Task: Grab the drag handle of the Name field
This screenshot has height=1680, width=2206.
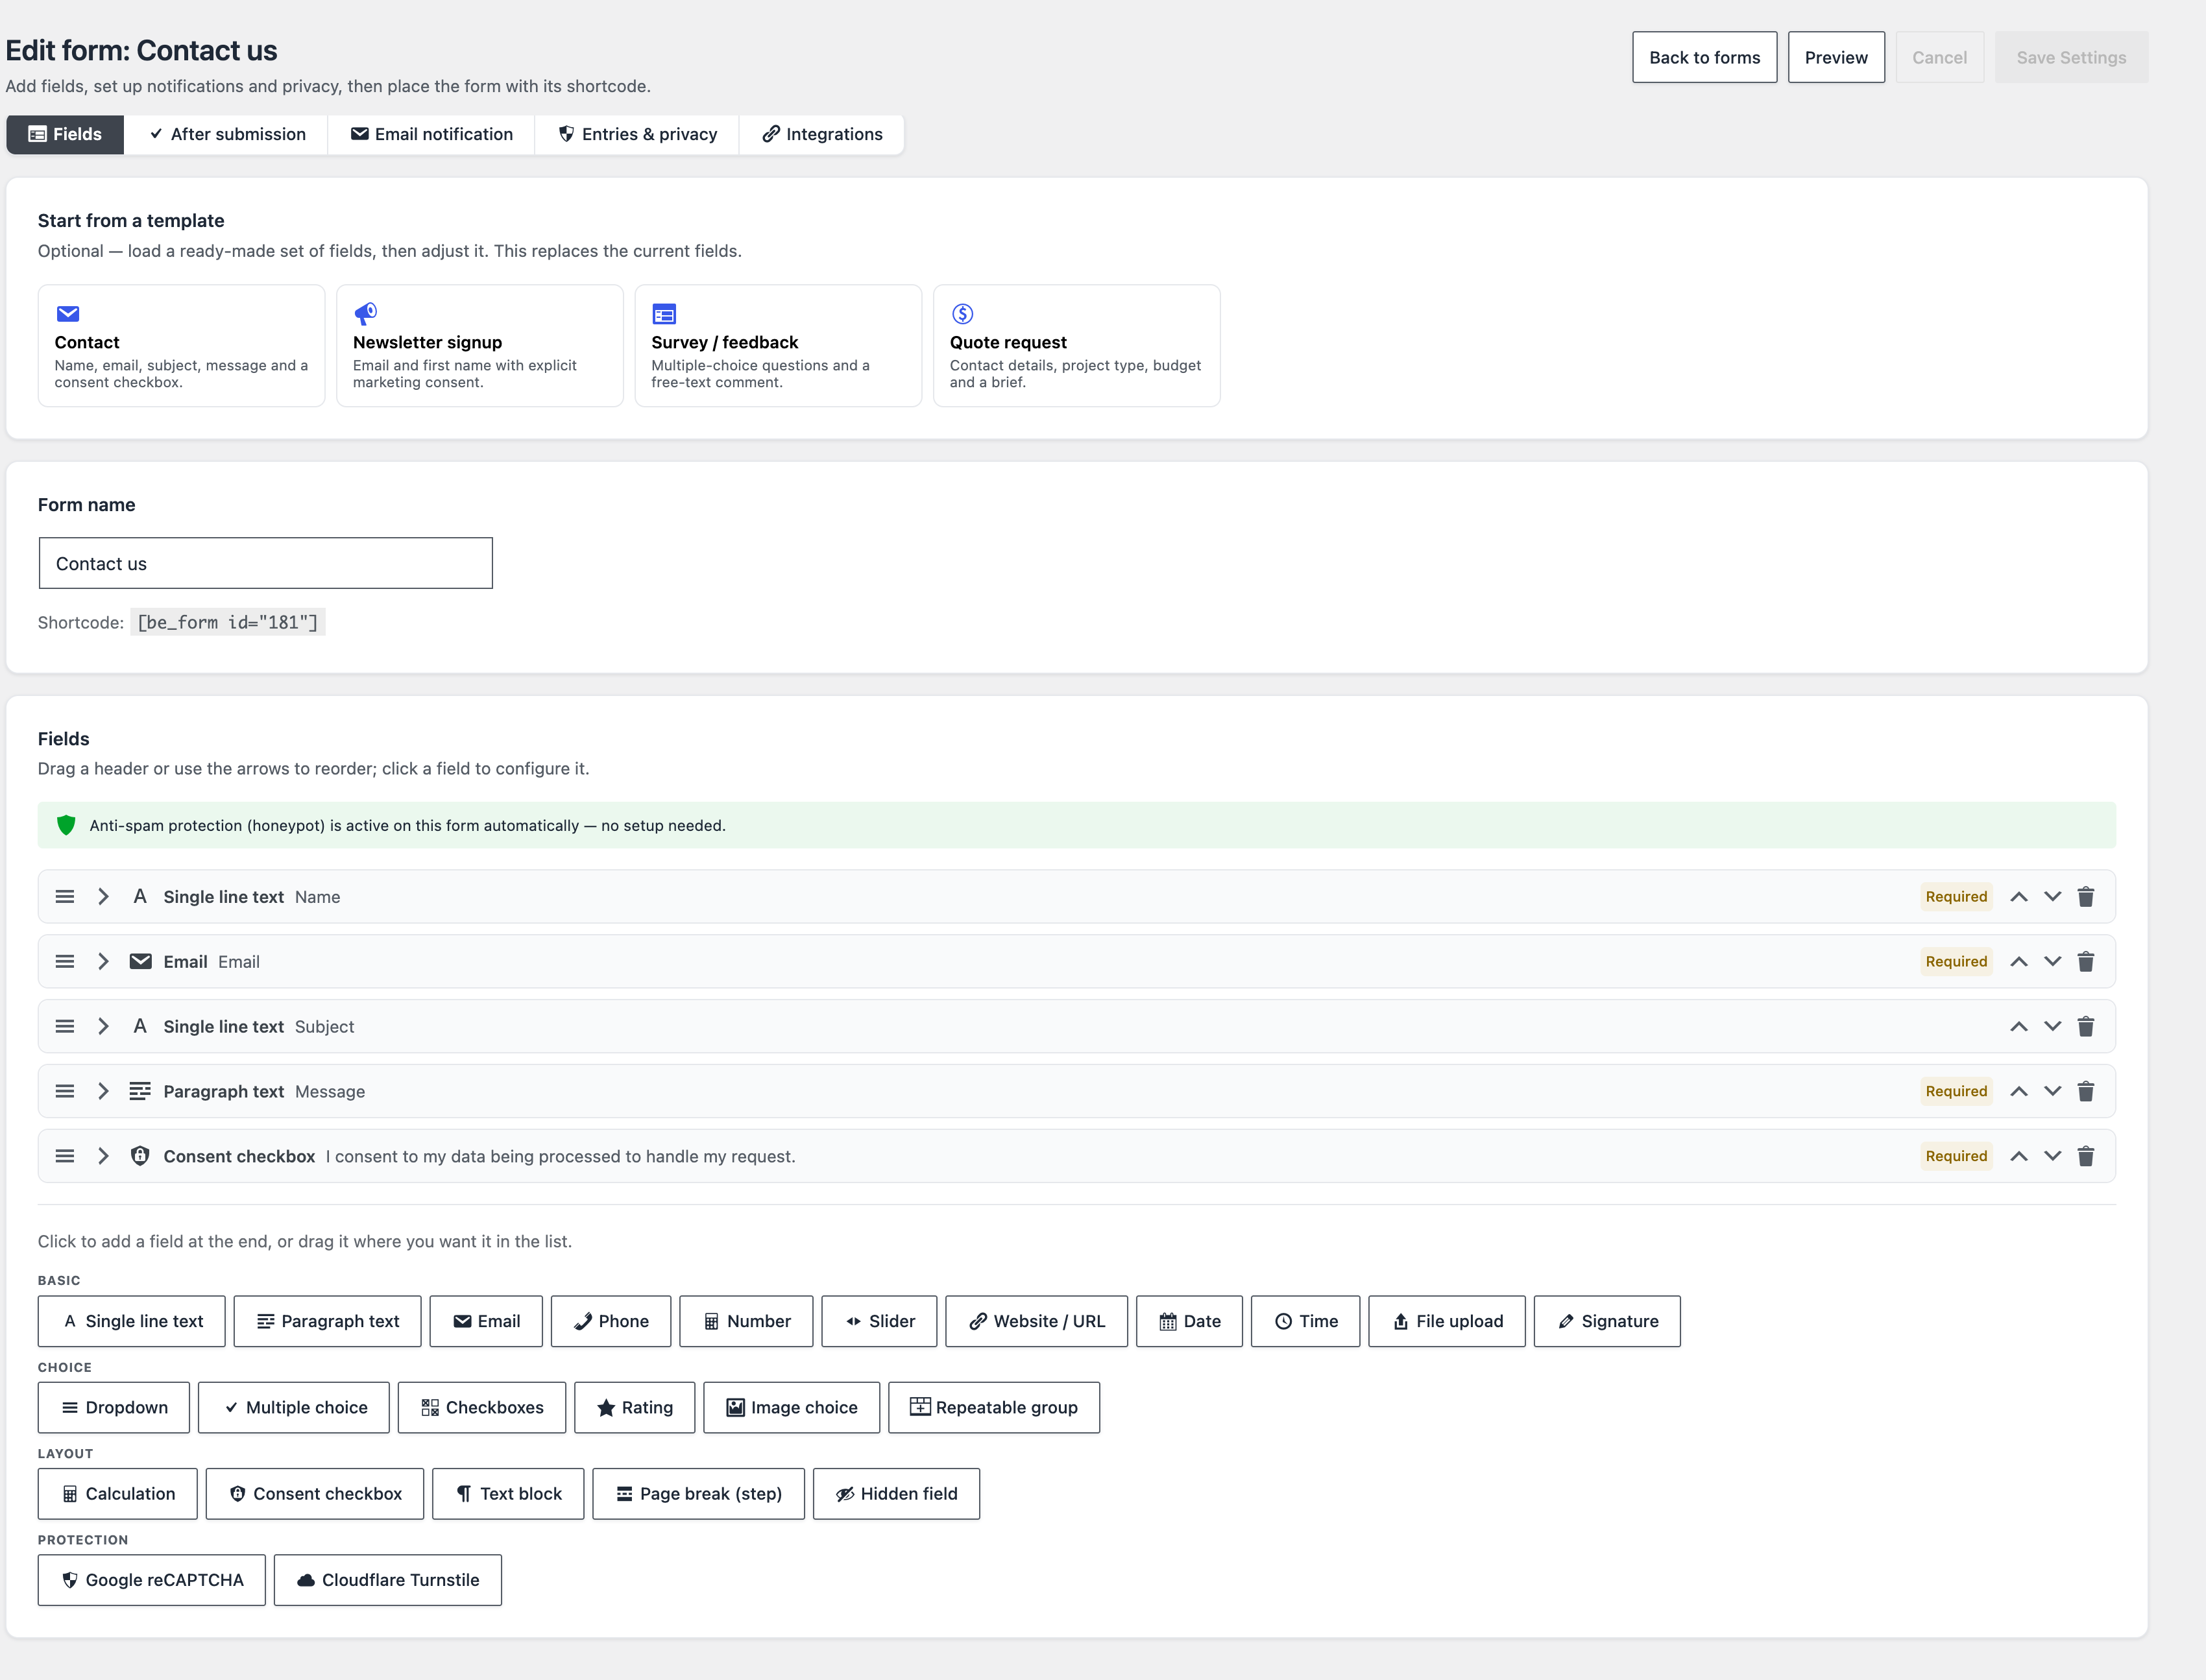Action: coord(65,897)
